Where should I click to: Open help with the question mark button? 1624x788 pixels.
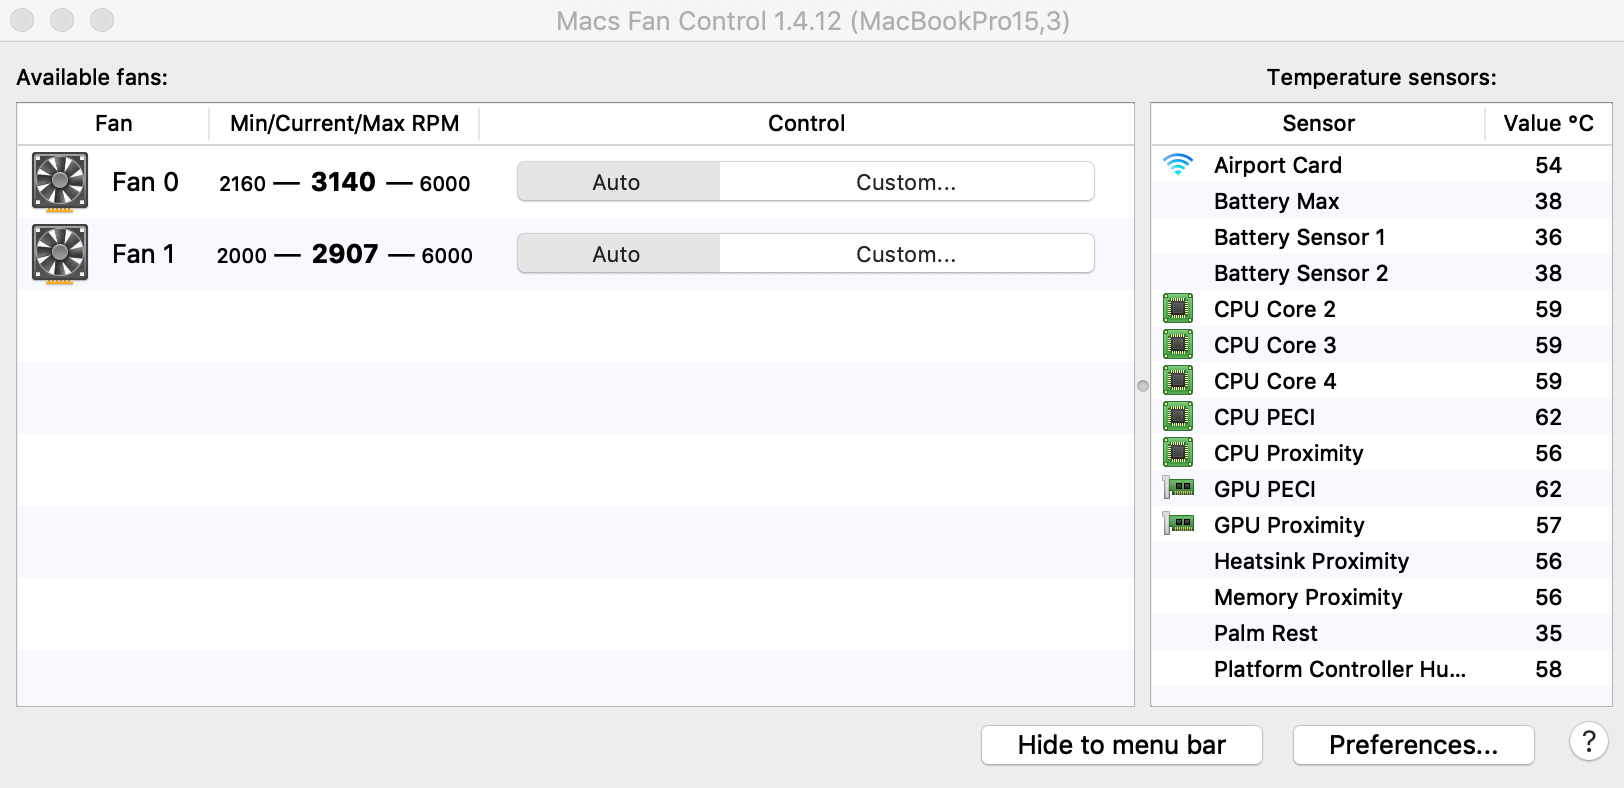1589,742
